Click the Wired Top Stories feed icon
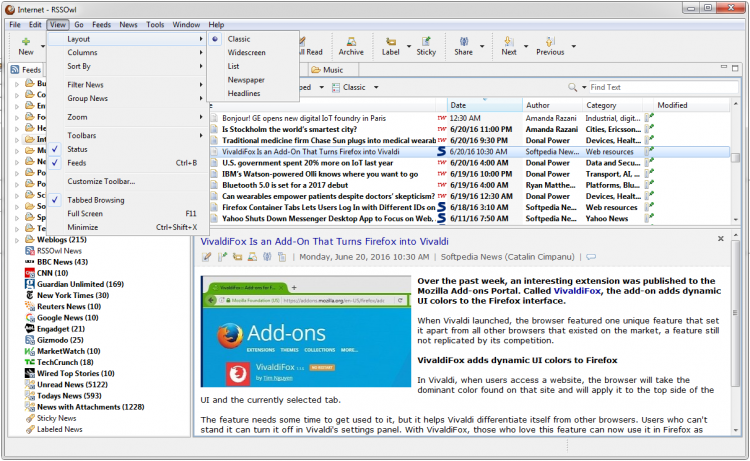 (x=30, y=373)
